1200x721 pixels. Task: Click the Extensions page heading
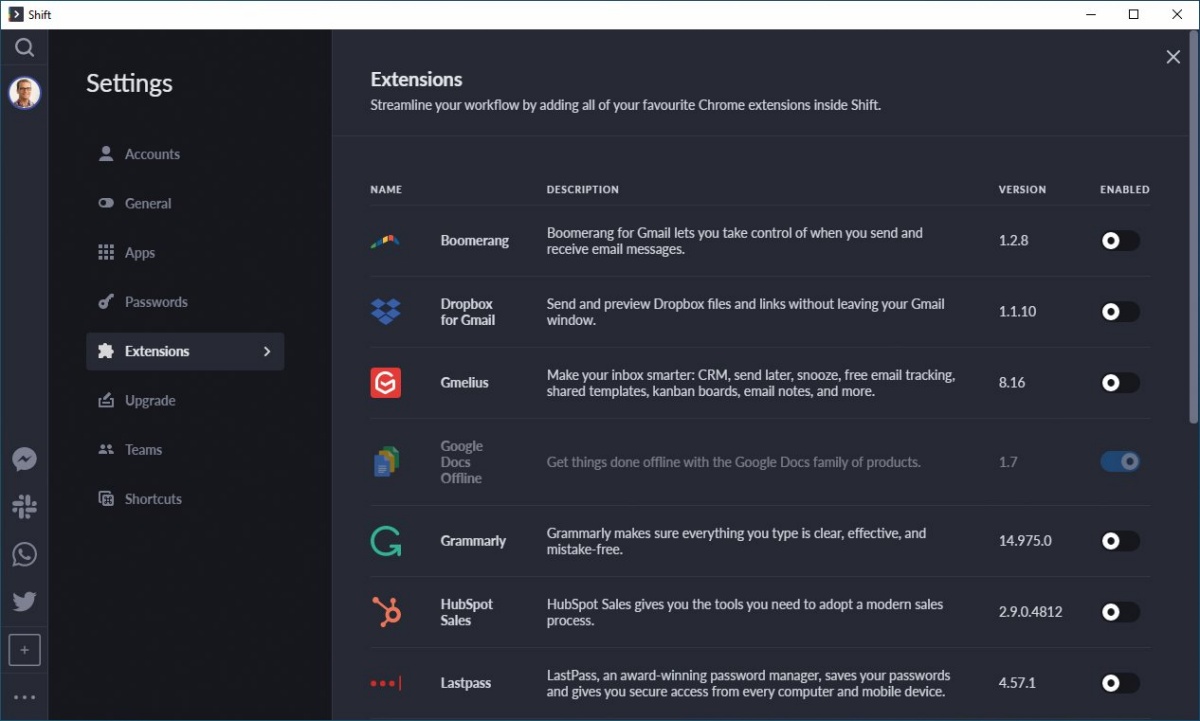click(417, 80)
